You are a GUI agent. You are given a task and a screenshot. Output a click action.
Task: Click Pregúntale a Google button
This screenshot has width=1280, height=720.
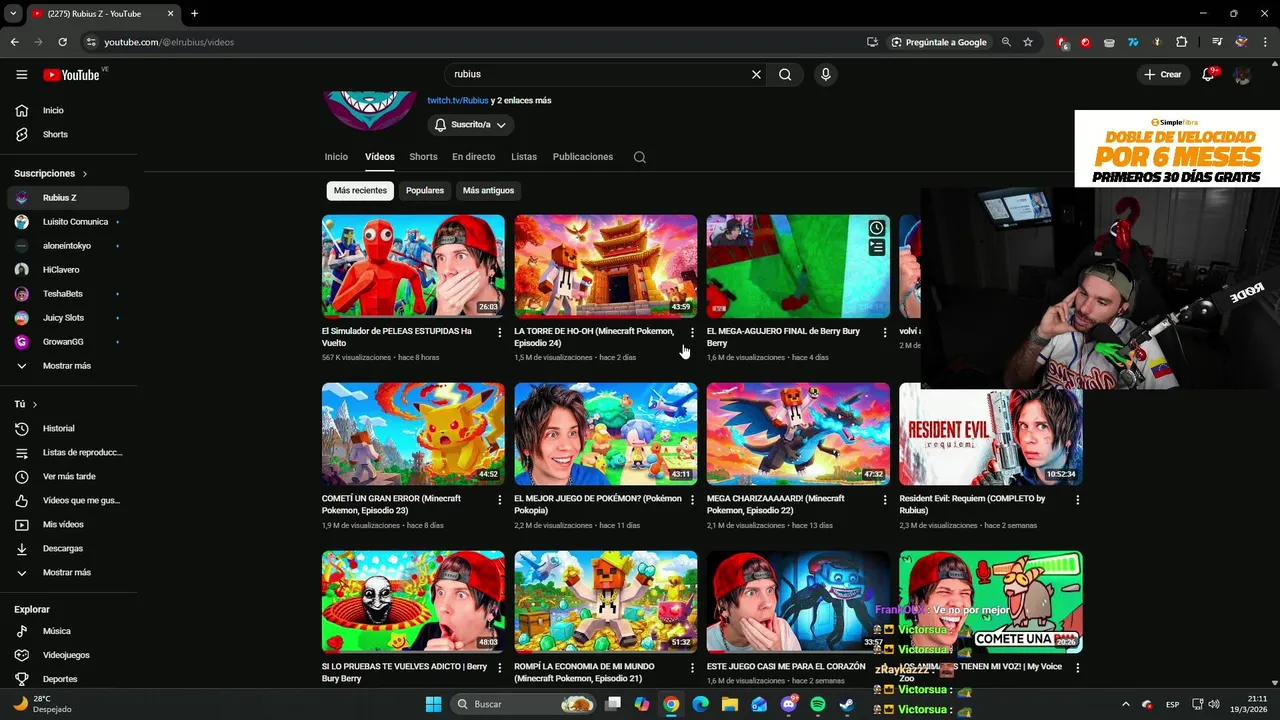[939, 42]
